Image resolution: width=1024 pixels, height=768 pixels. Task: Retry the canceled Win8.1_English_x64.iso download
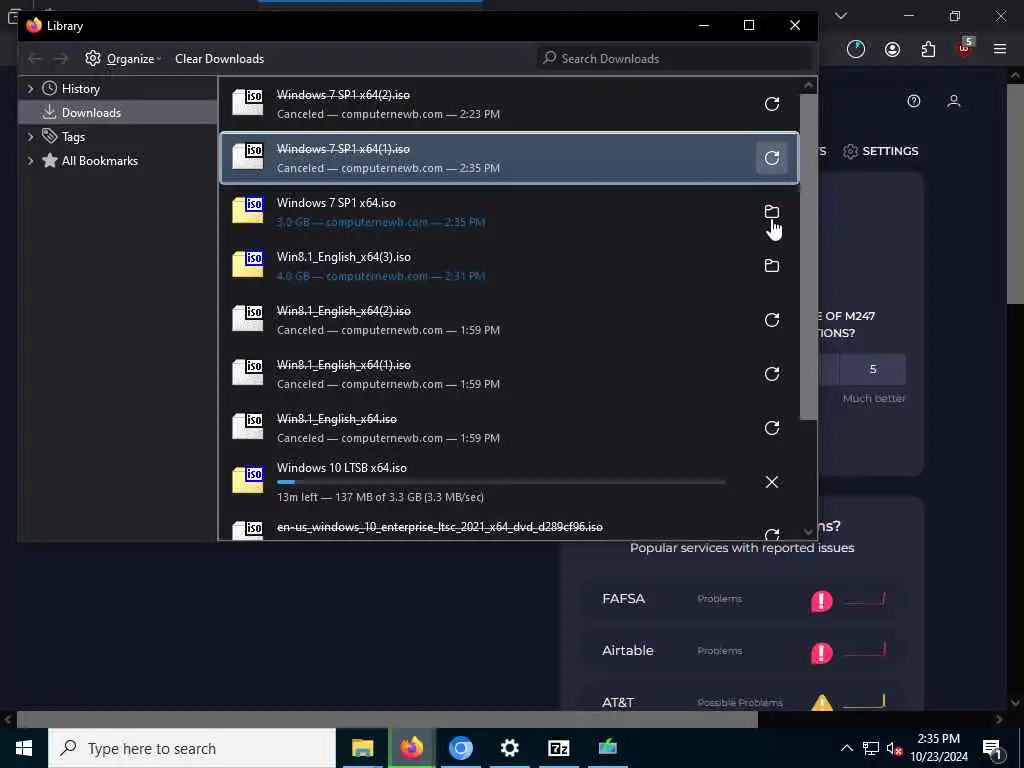click(x=771, y=428)
